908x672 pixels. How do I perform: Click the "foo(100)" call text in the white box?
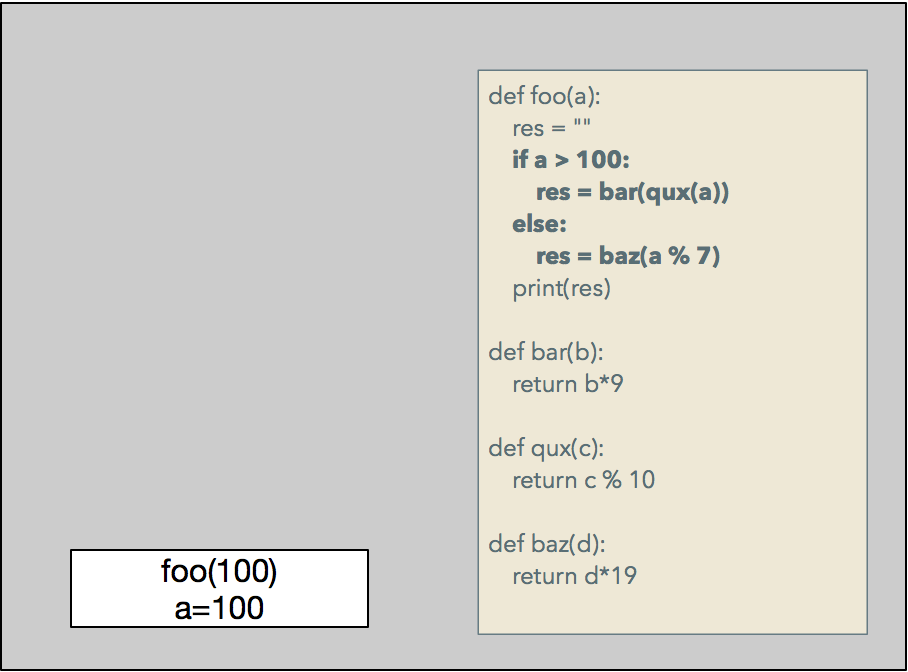pos(219,572)
